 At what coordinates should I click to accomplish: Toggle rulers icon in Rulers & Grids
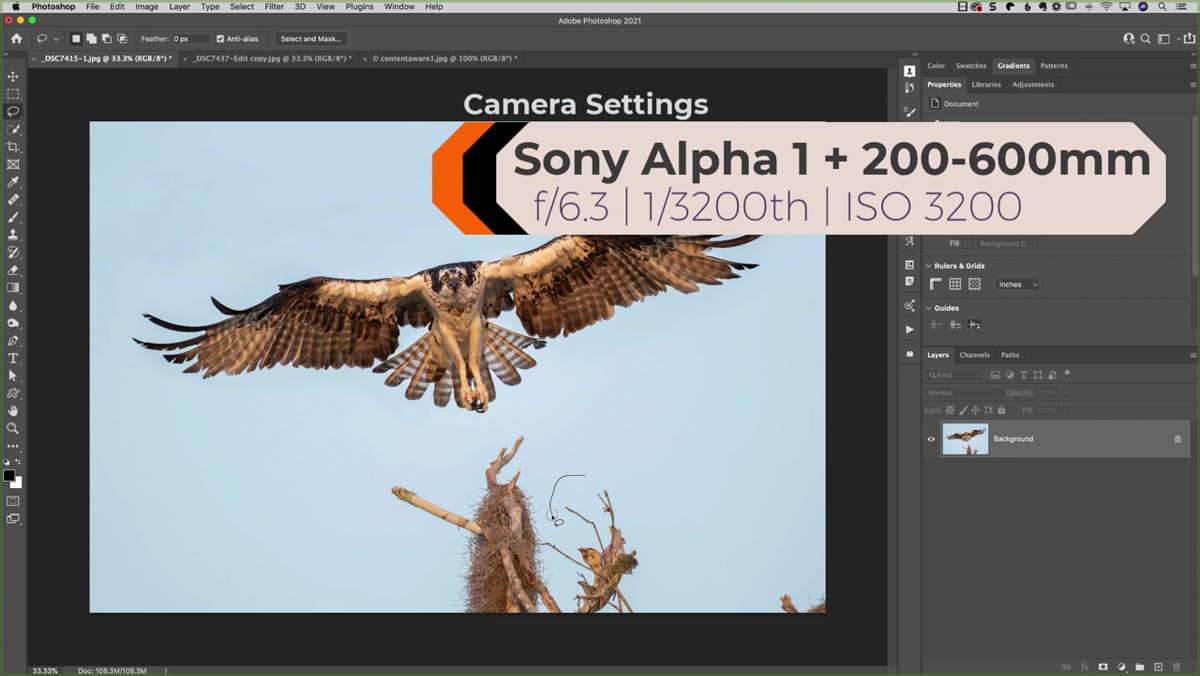click(x=936, y=284)
